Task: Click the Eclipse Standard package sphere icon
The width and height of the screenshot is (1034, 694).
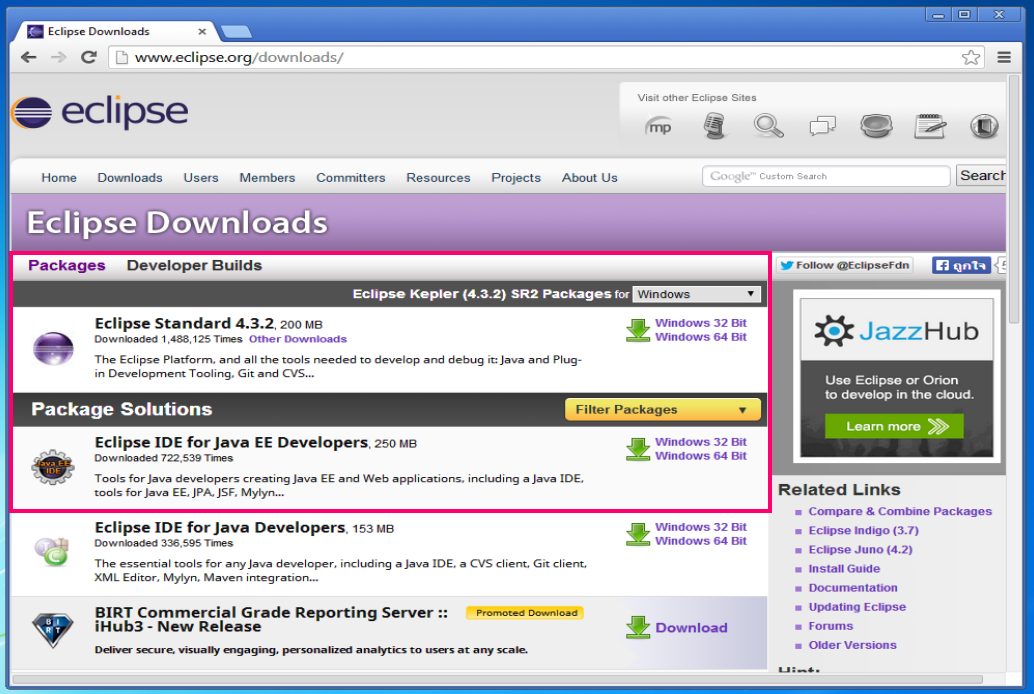Action: [x=53, y=348]
